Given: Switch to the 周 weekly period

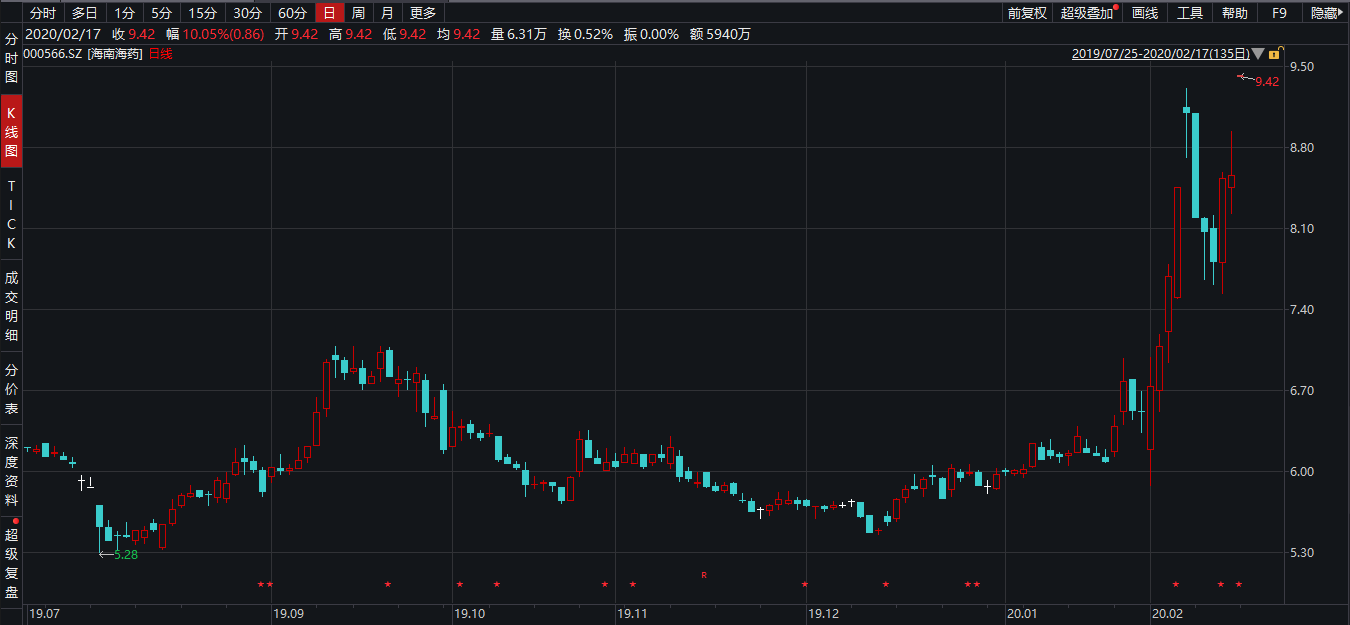Looking at the screenshot, I should 358,13.
